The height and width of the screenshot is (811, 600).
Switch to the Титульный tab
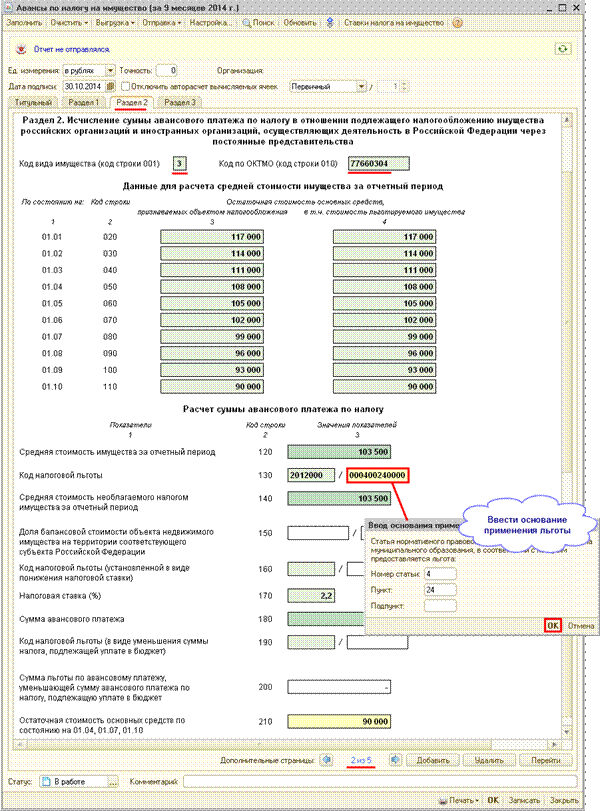coord(33,102)
